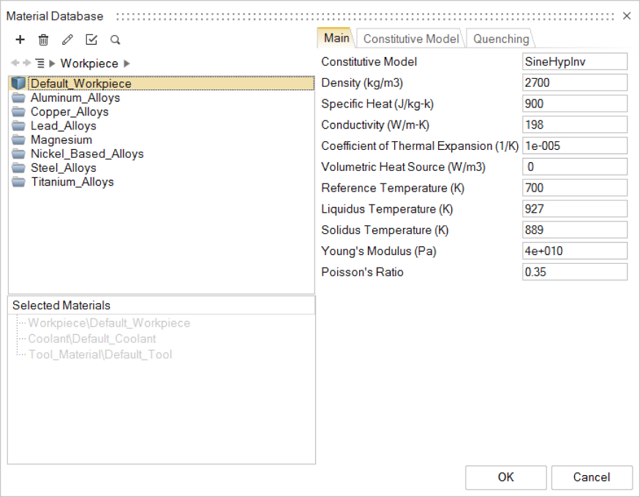Click the delete trash can icon

(x=43, y=40)
